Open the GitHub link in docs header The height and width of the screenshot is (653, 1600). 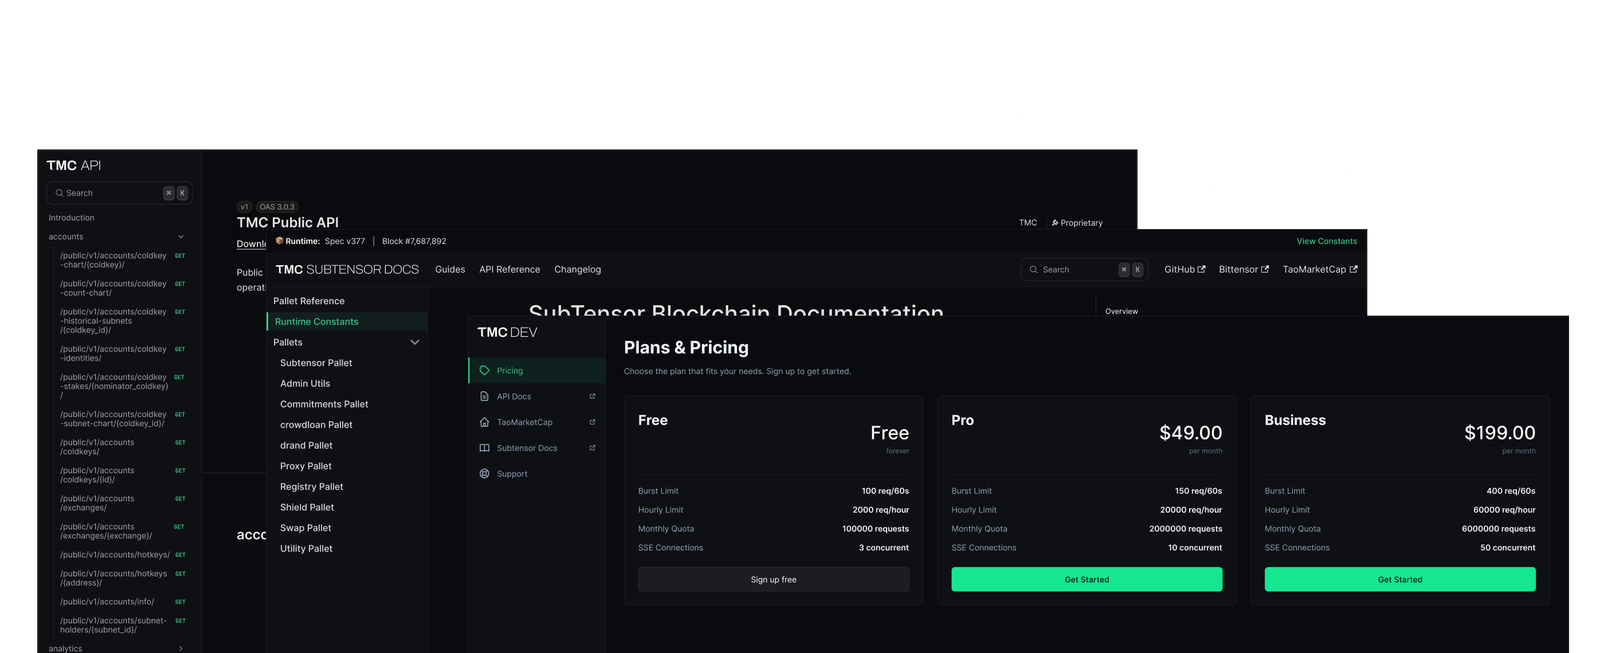pyautogui.click(x=1185, y=269)
